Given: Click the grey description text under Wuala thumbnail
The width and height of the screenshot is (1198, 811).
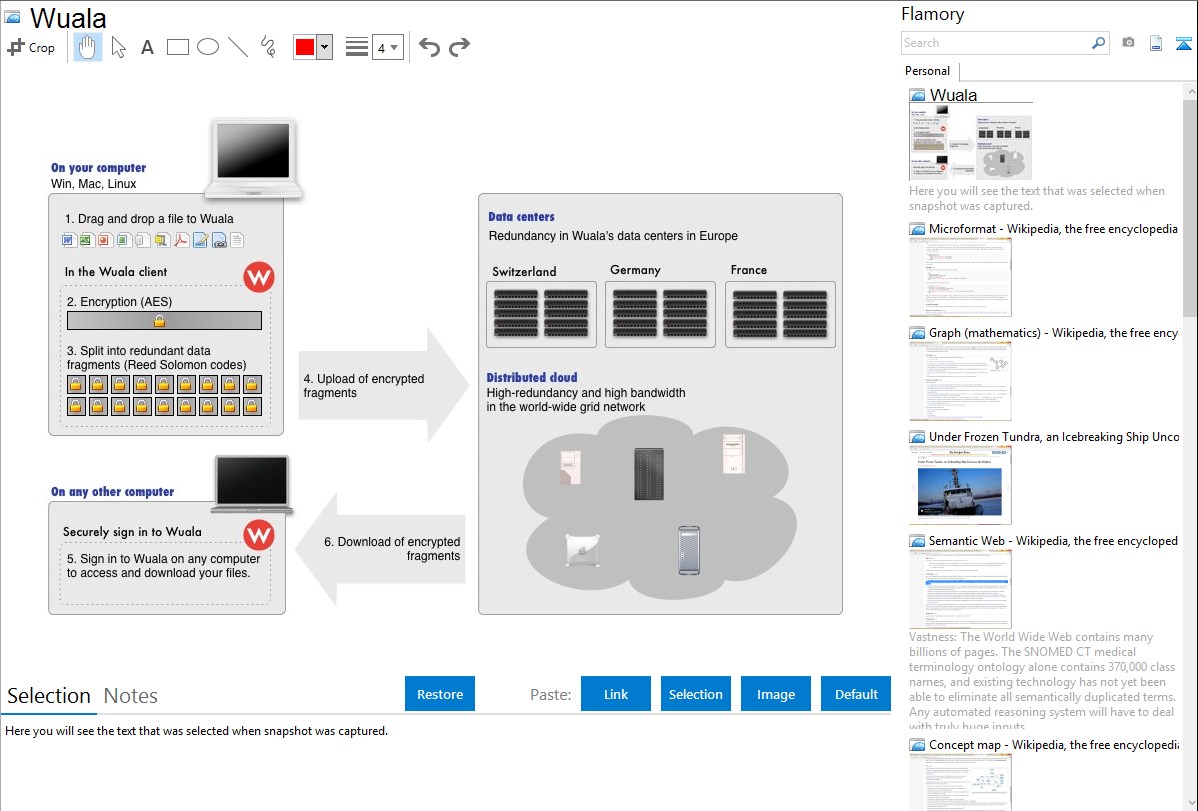Looking at the screenshot, I should coord(1037,198).
